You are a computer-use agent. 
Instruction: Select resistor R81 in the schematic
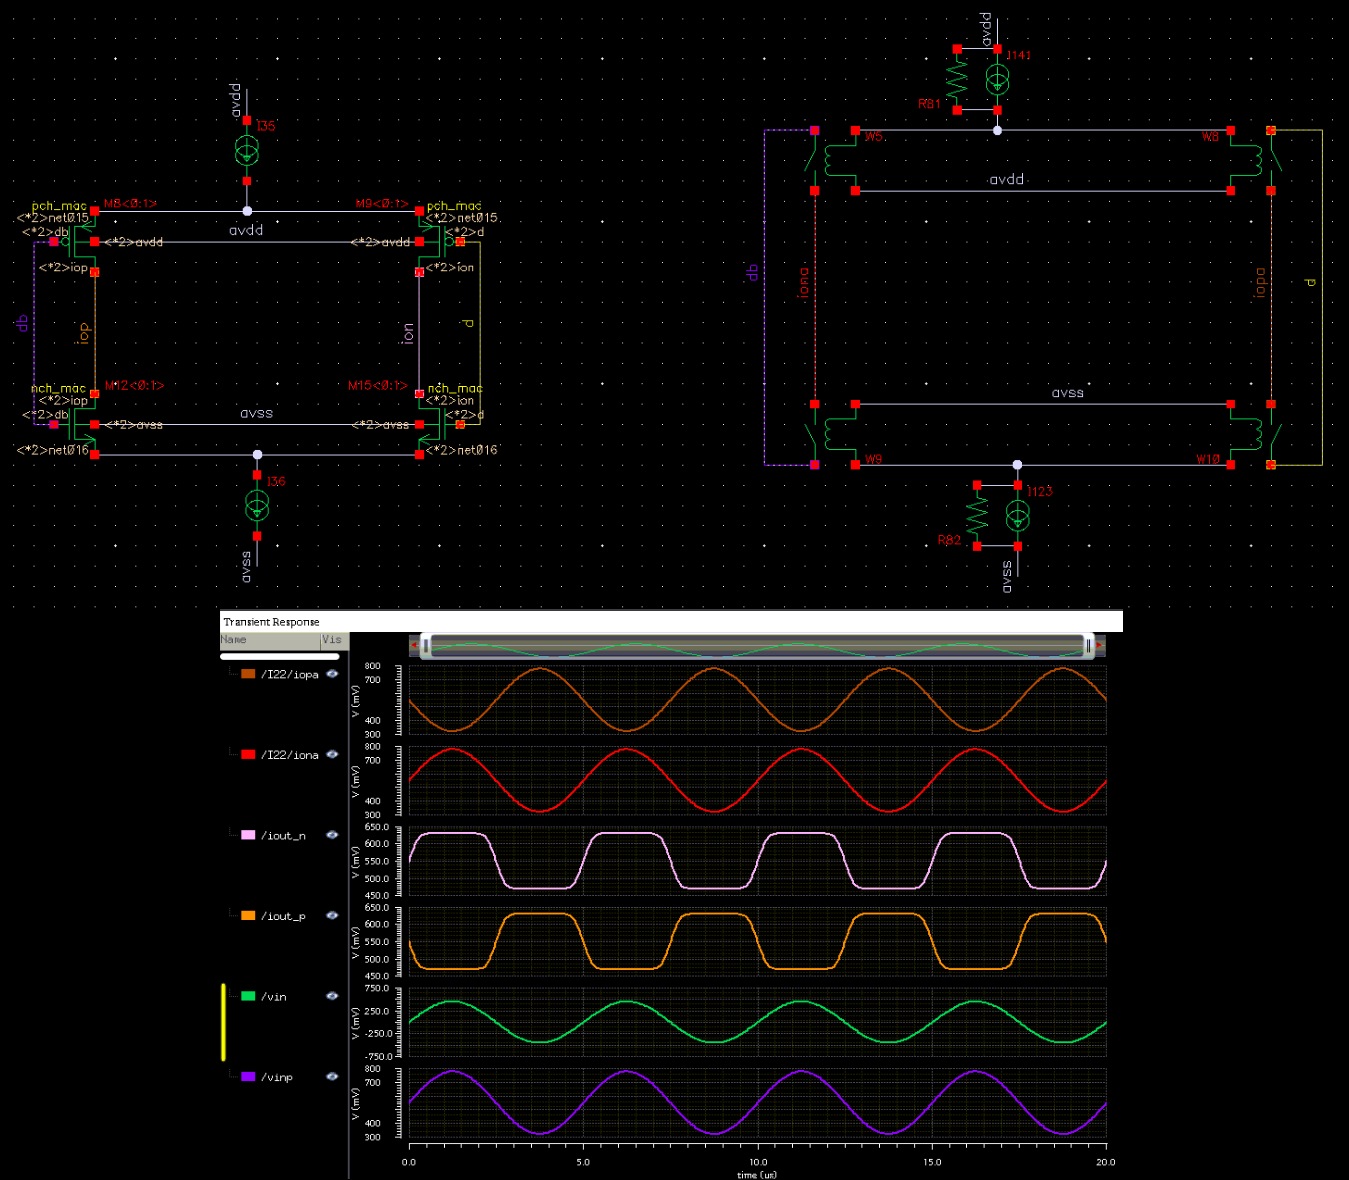pos(957,80)
